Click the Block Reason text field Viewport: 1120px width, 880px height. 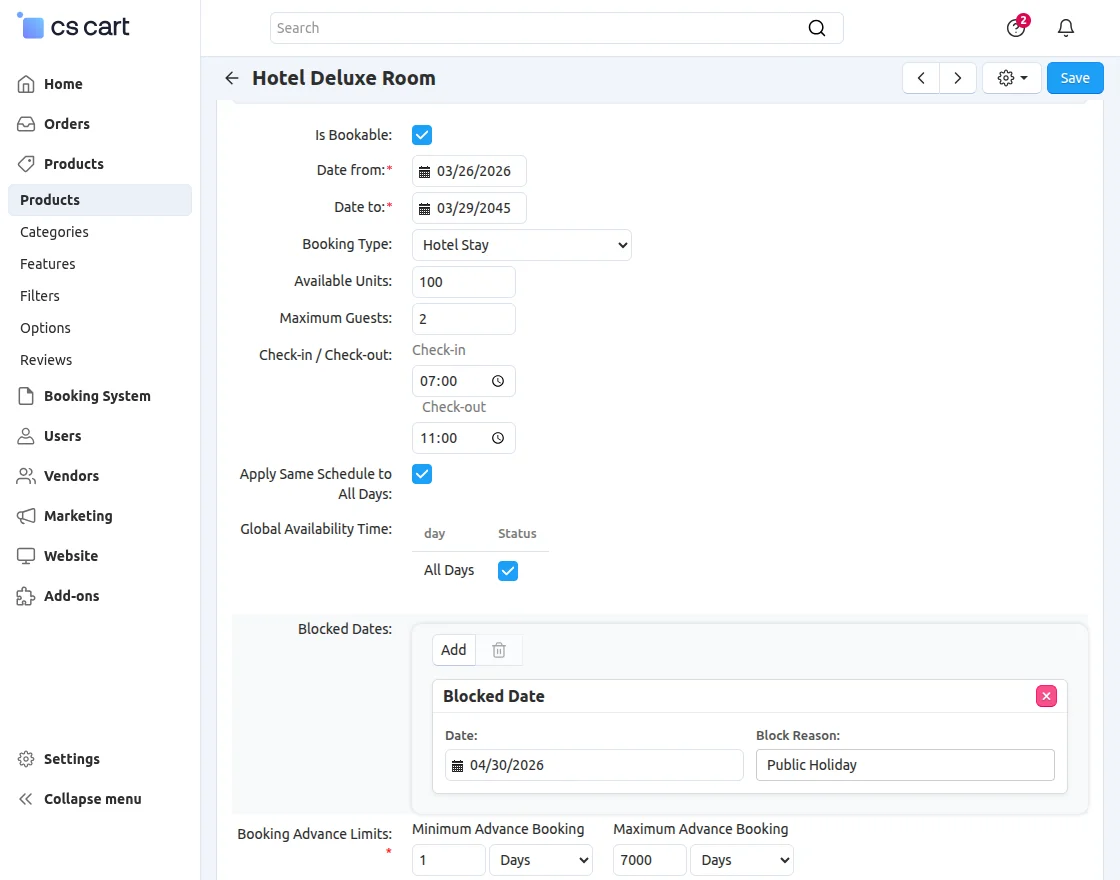pyautogui.click(x=905, y=765)
